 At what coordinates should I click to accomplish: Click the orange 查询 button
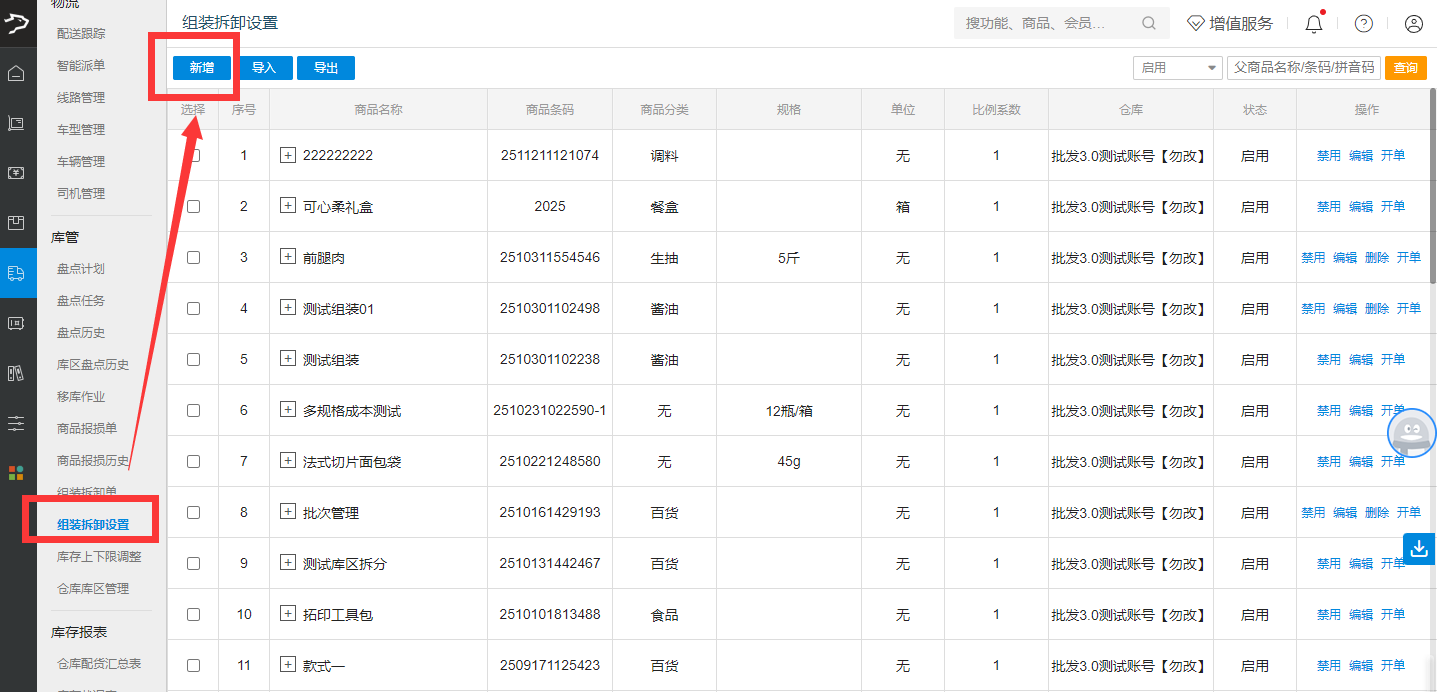1405,68
